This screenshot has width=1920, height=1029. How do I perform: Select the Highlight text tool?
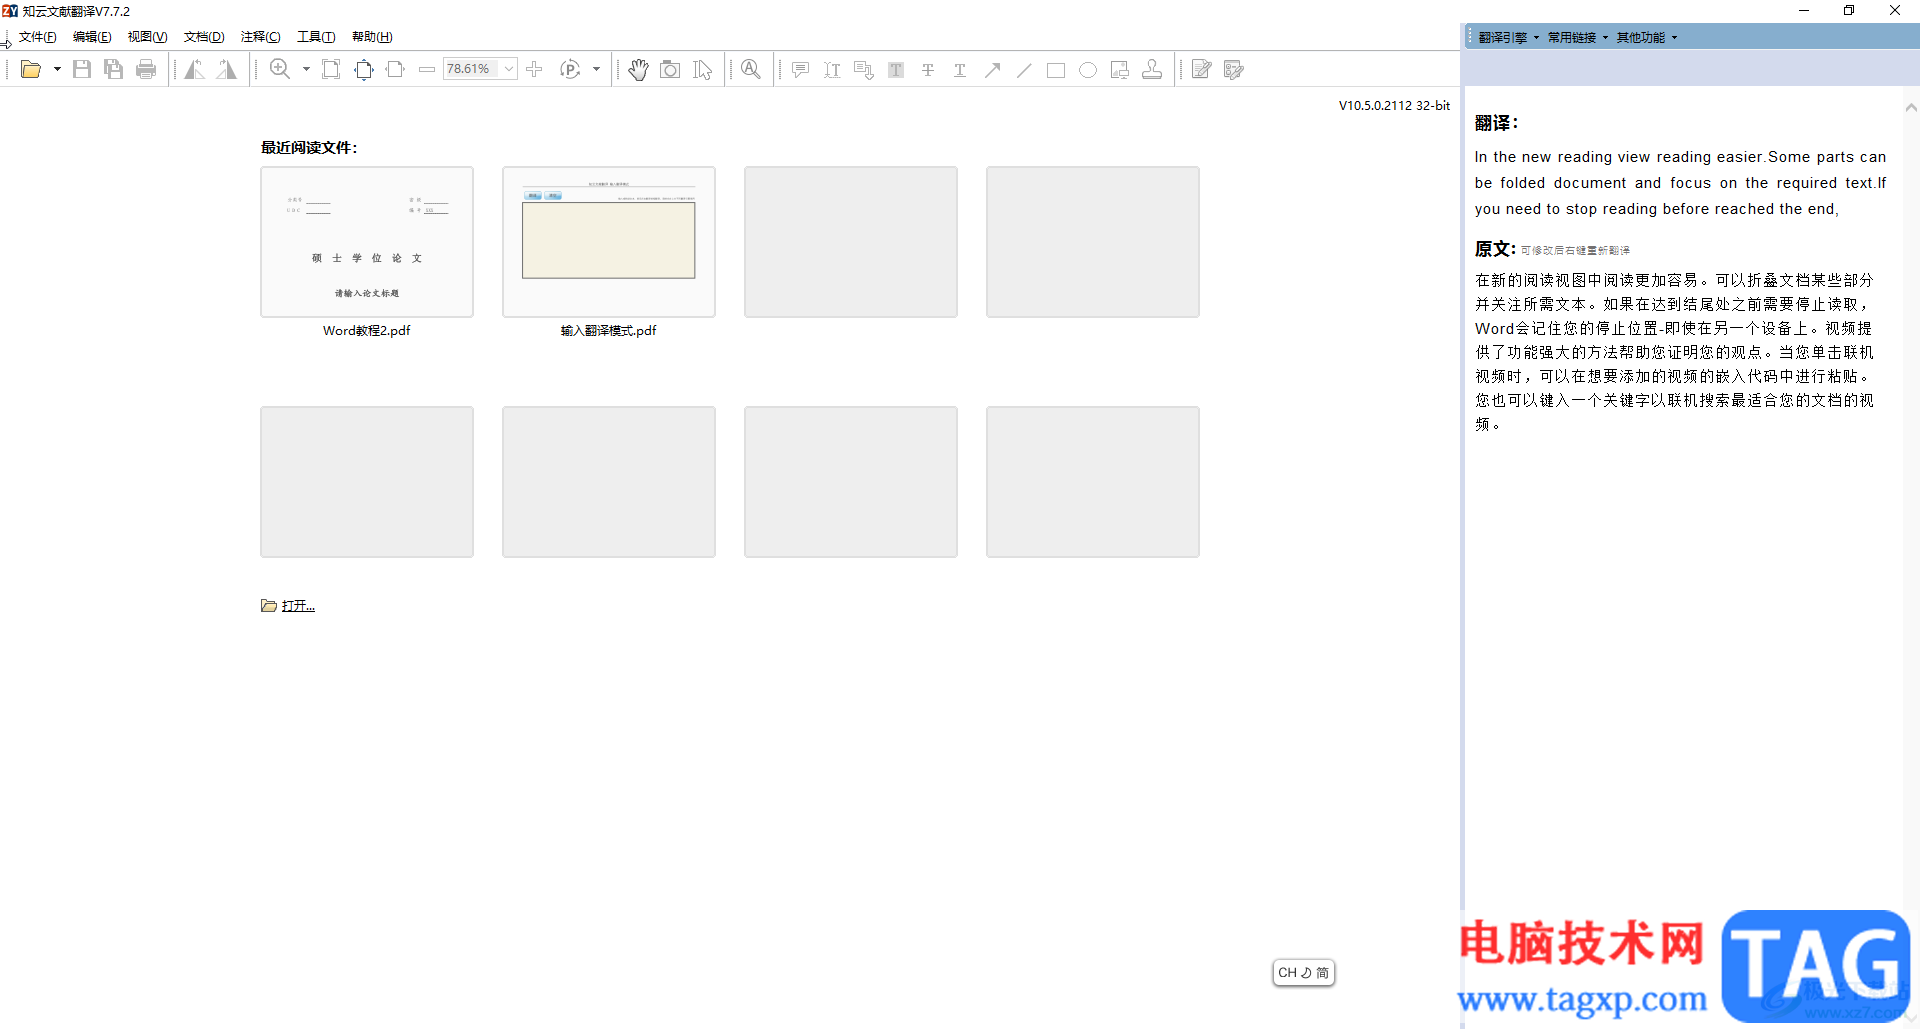[896, 69]
